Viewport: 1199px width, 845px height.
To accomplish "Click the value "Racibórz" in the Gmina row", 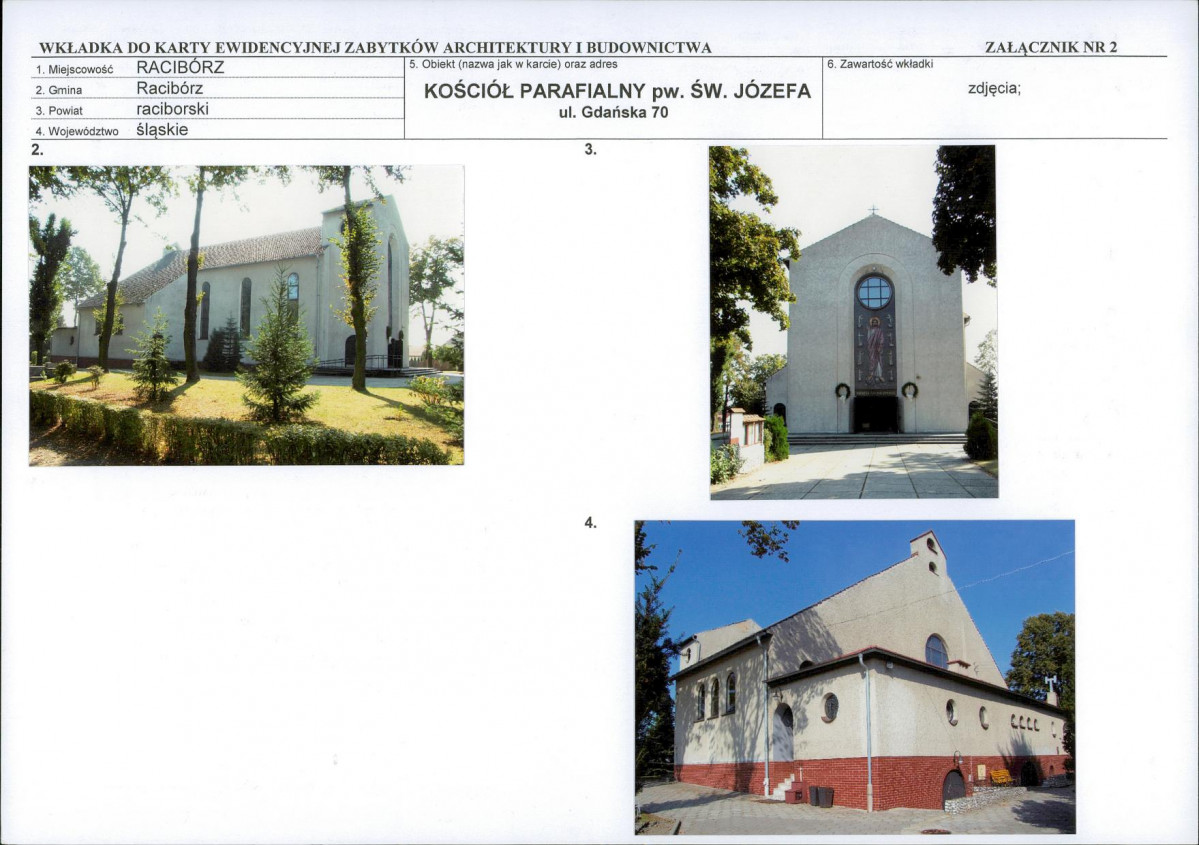I will [170, 88].
